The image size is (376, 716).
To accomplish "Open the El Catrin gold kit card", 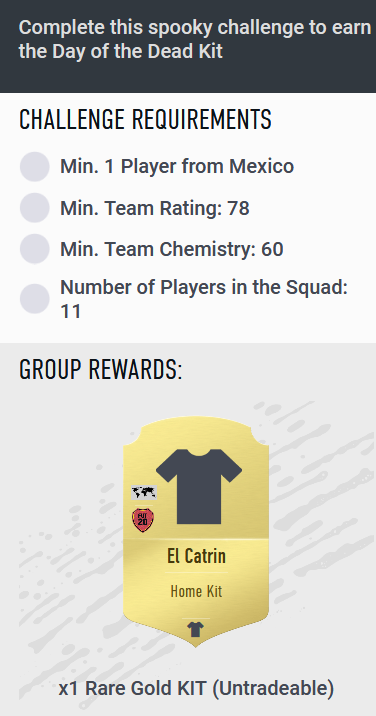I will tap(196, 532).
